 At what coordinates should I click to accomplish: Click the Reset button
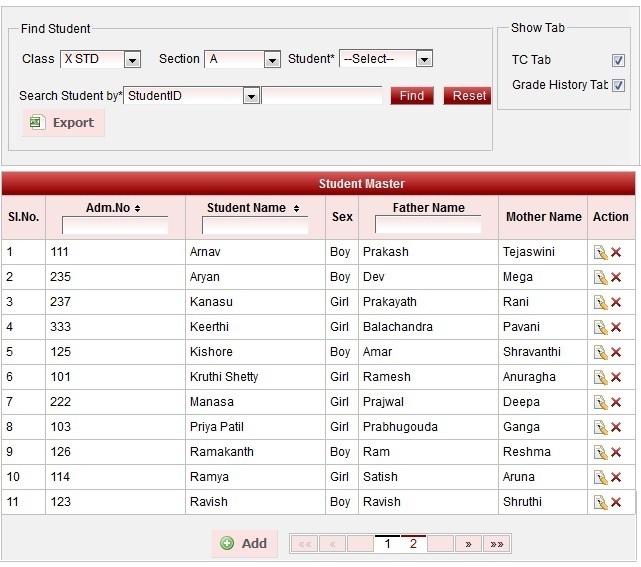[x=468, y=96]
